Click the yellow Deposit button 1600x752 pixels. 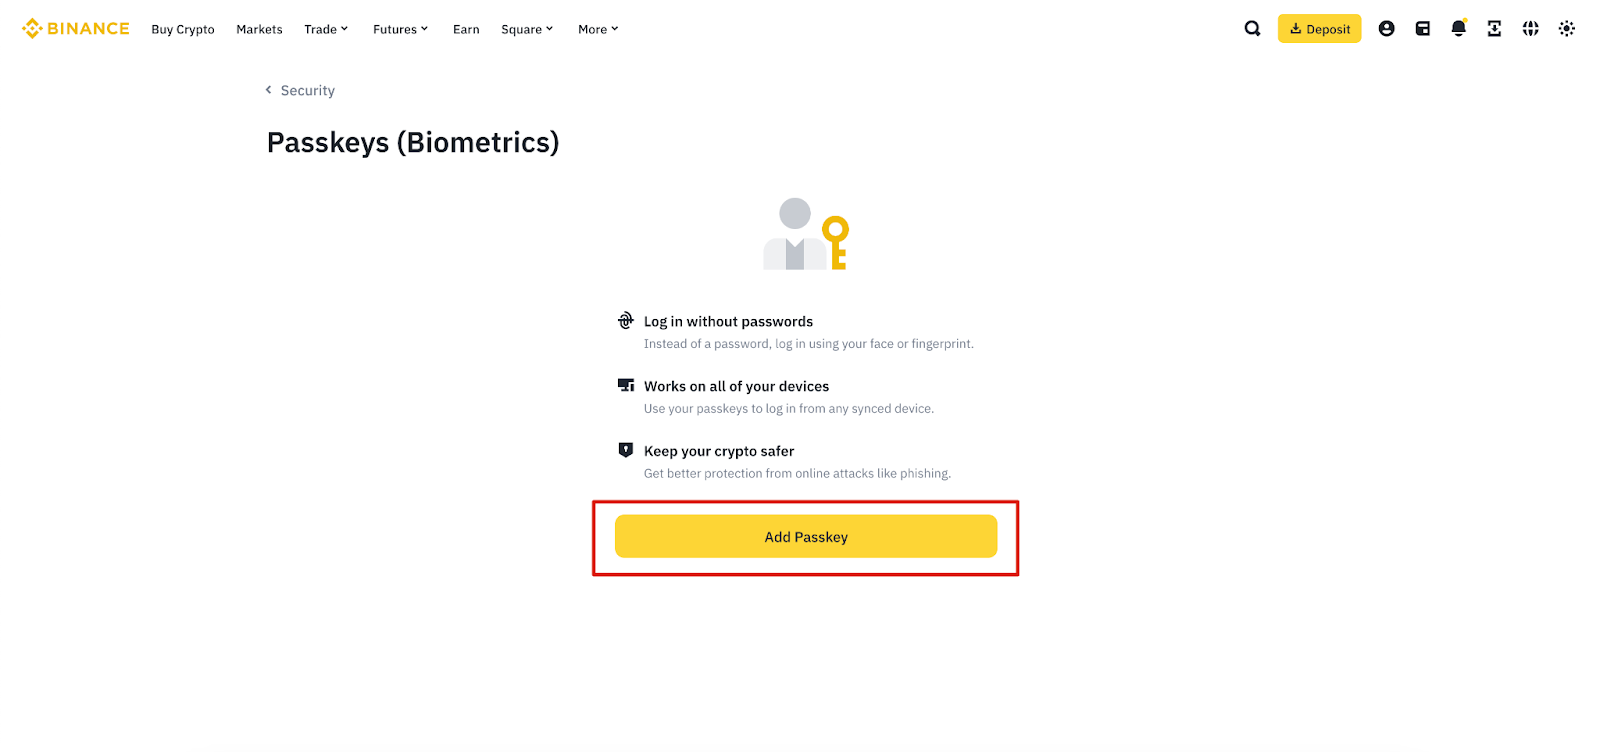[1319, 29]
